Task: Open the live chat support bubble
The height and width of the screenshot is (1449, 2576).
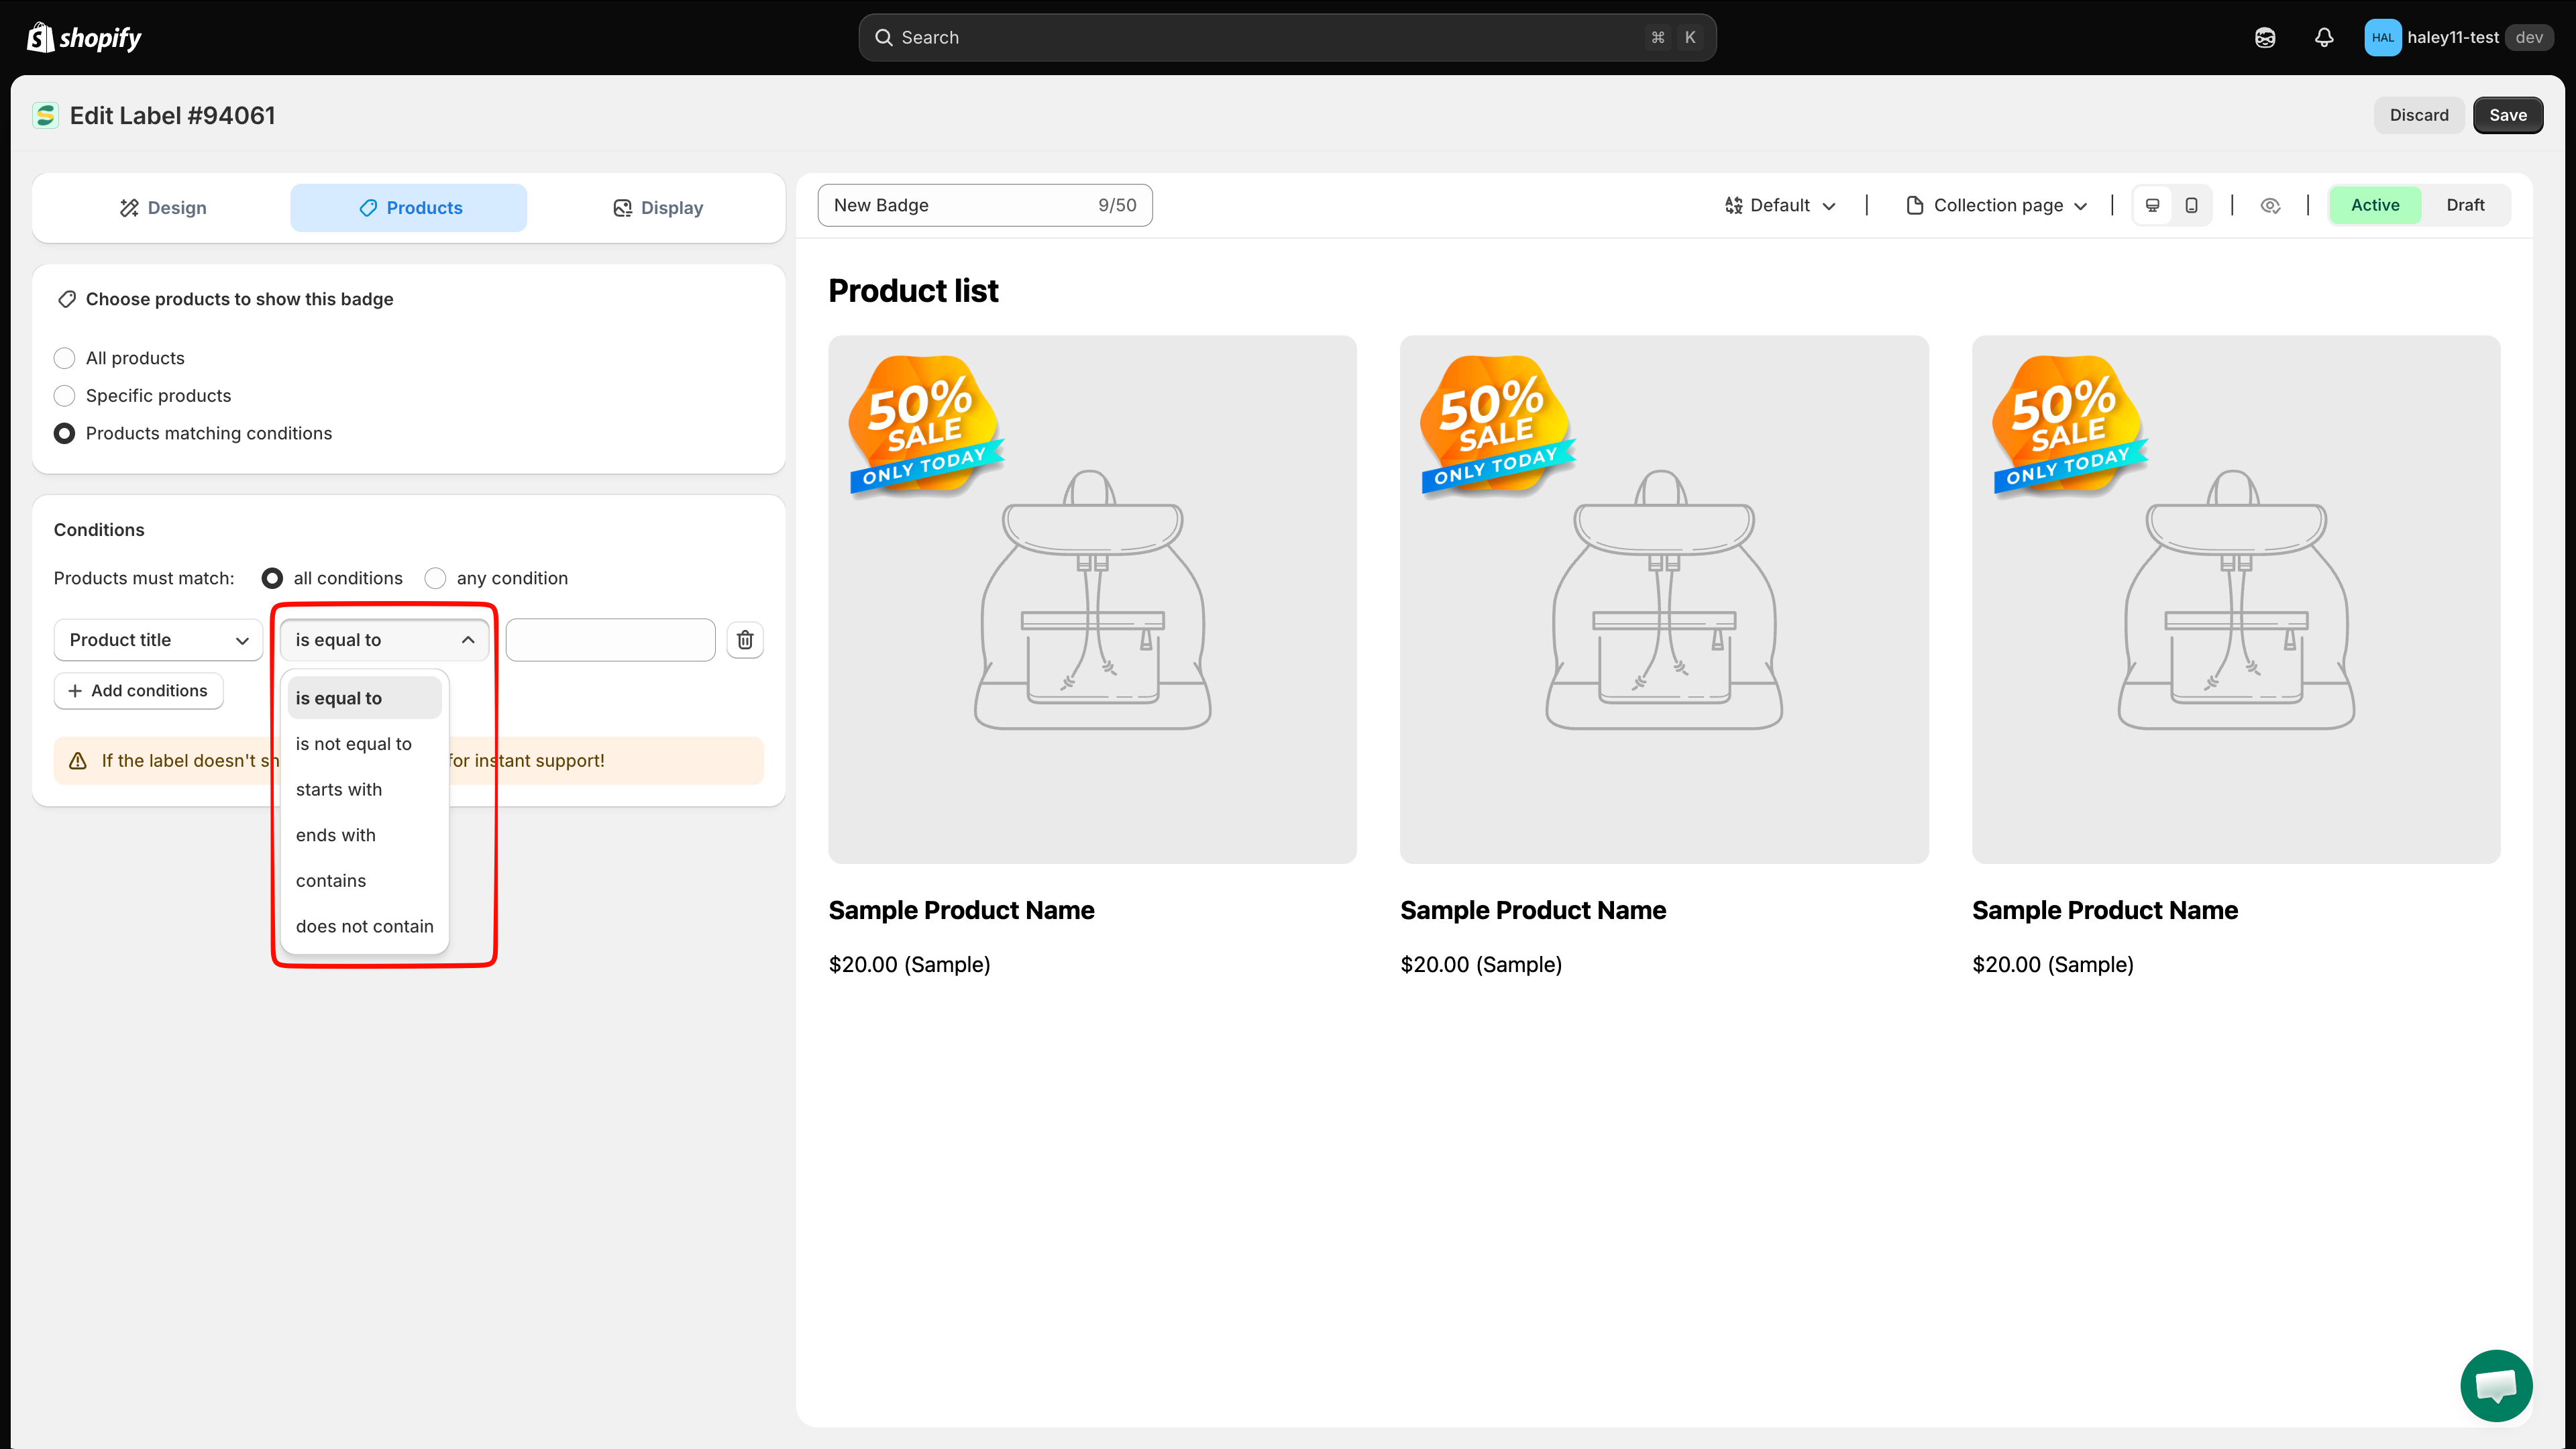Action: 2496,1385
